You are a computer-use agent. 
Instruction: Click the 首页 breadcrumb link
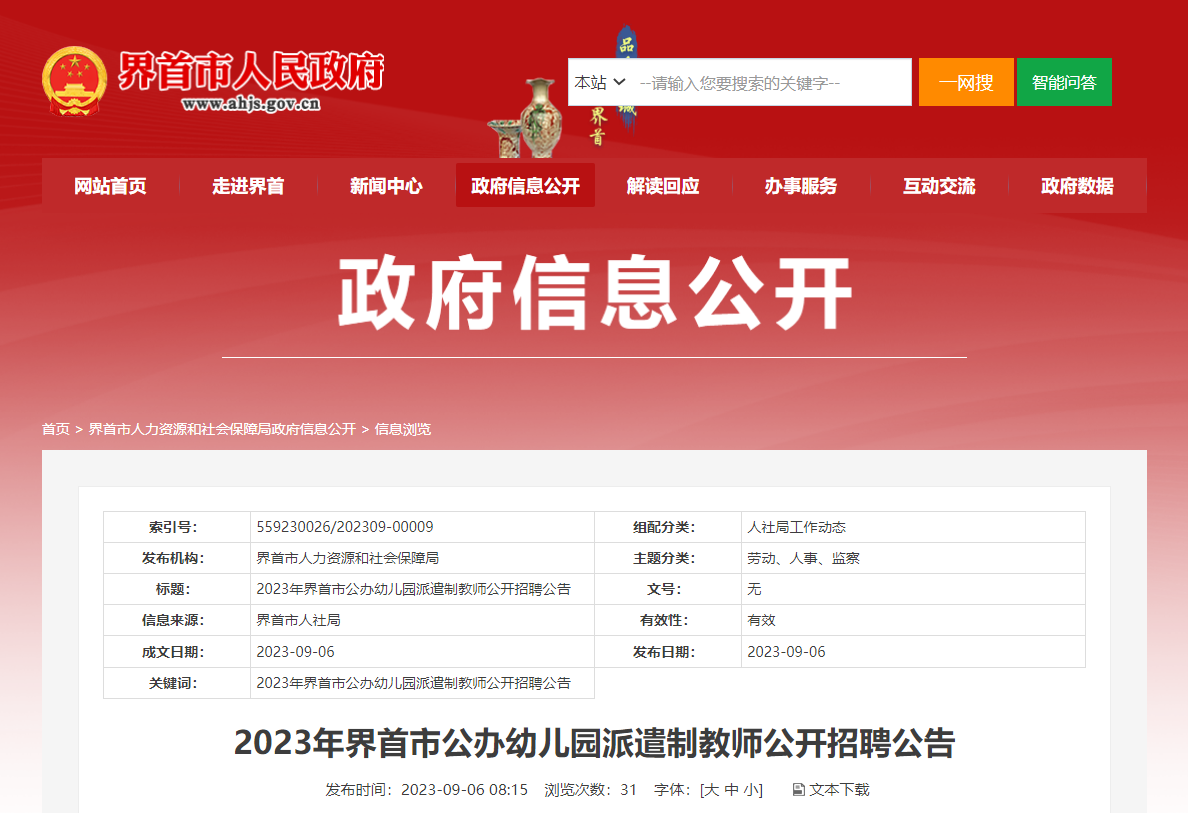click(55, 429)
